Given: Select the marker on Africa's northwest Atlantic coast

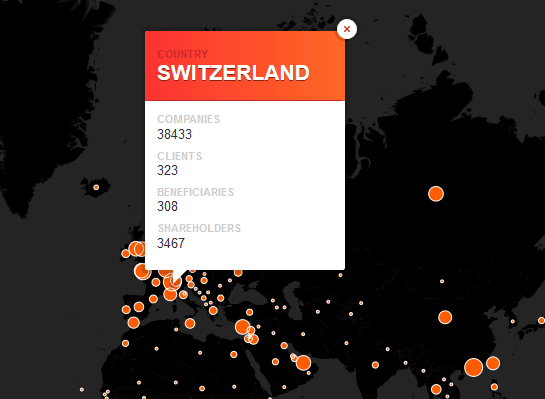Looking at the screenshot, I should [x=125, y=343].
